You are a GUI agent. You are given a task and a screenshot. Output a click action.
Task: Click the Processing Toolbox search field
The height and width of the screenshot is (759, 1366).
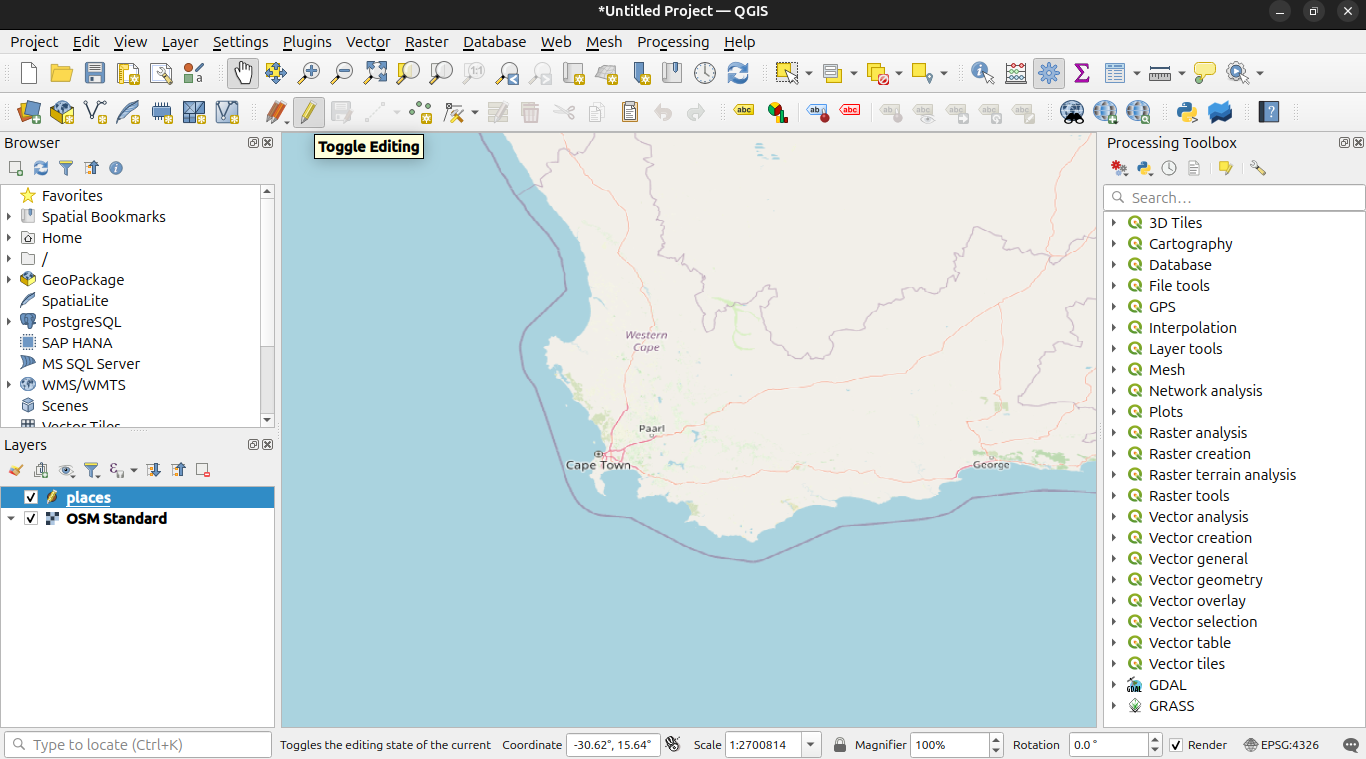pos(1240,198)
